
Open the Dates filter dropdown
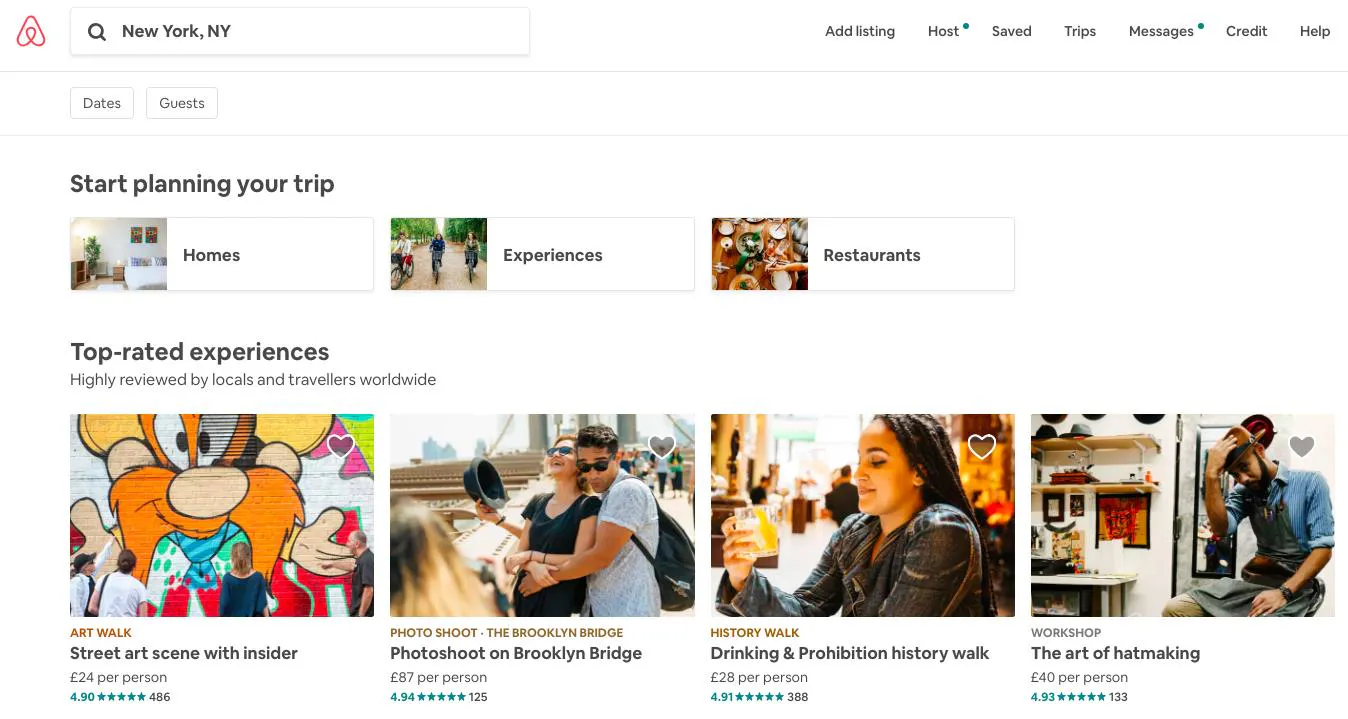coord(102,103)
